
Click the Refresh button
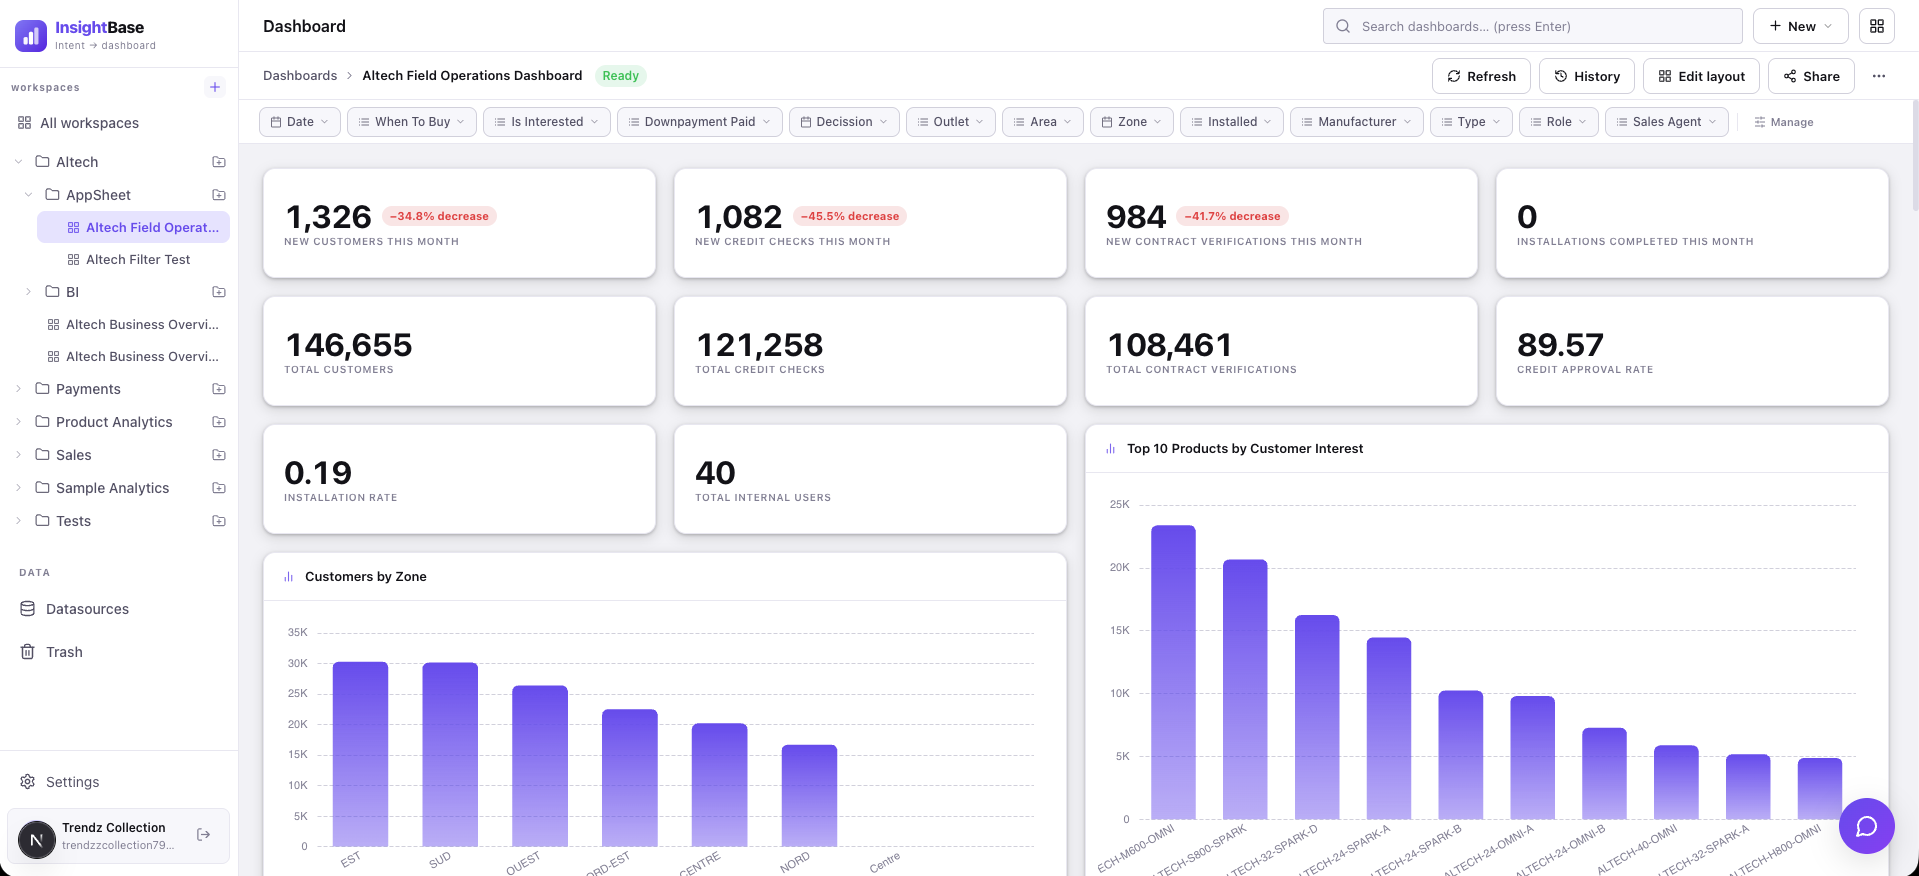pyautogui.click(x=1482, y=76)
